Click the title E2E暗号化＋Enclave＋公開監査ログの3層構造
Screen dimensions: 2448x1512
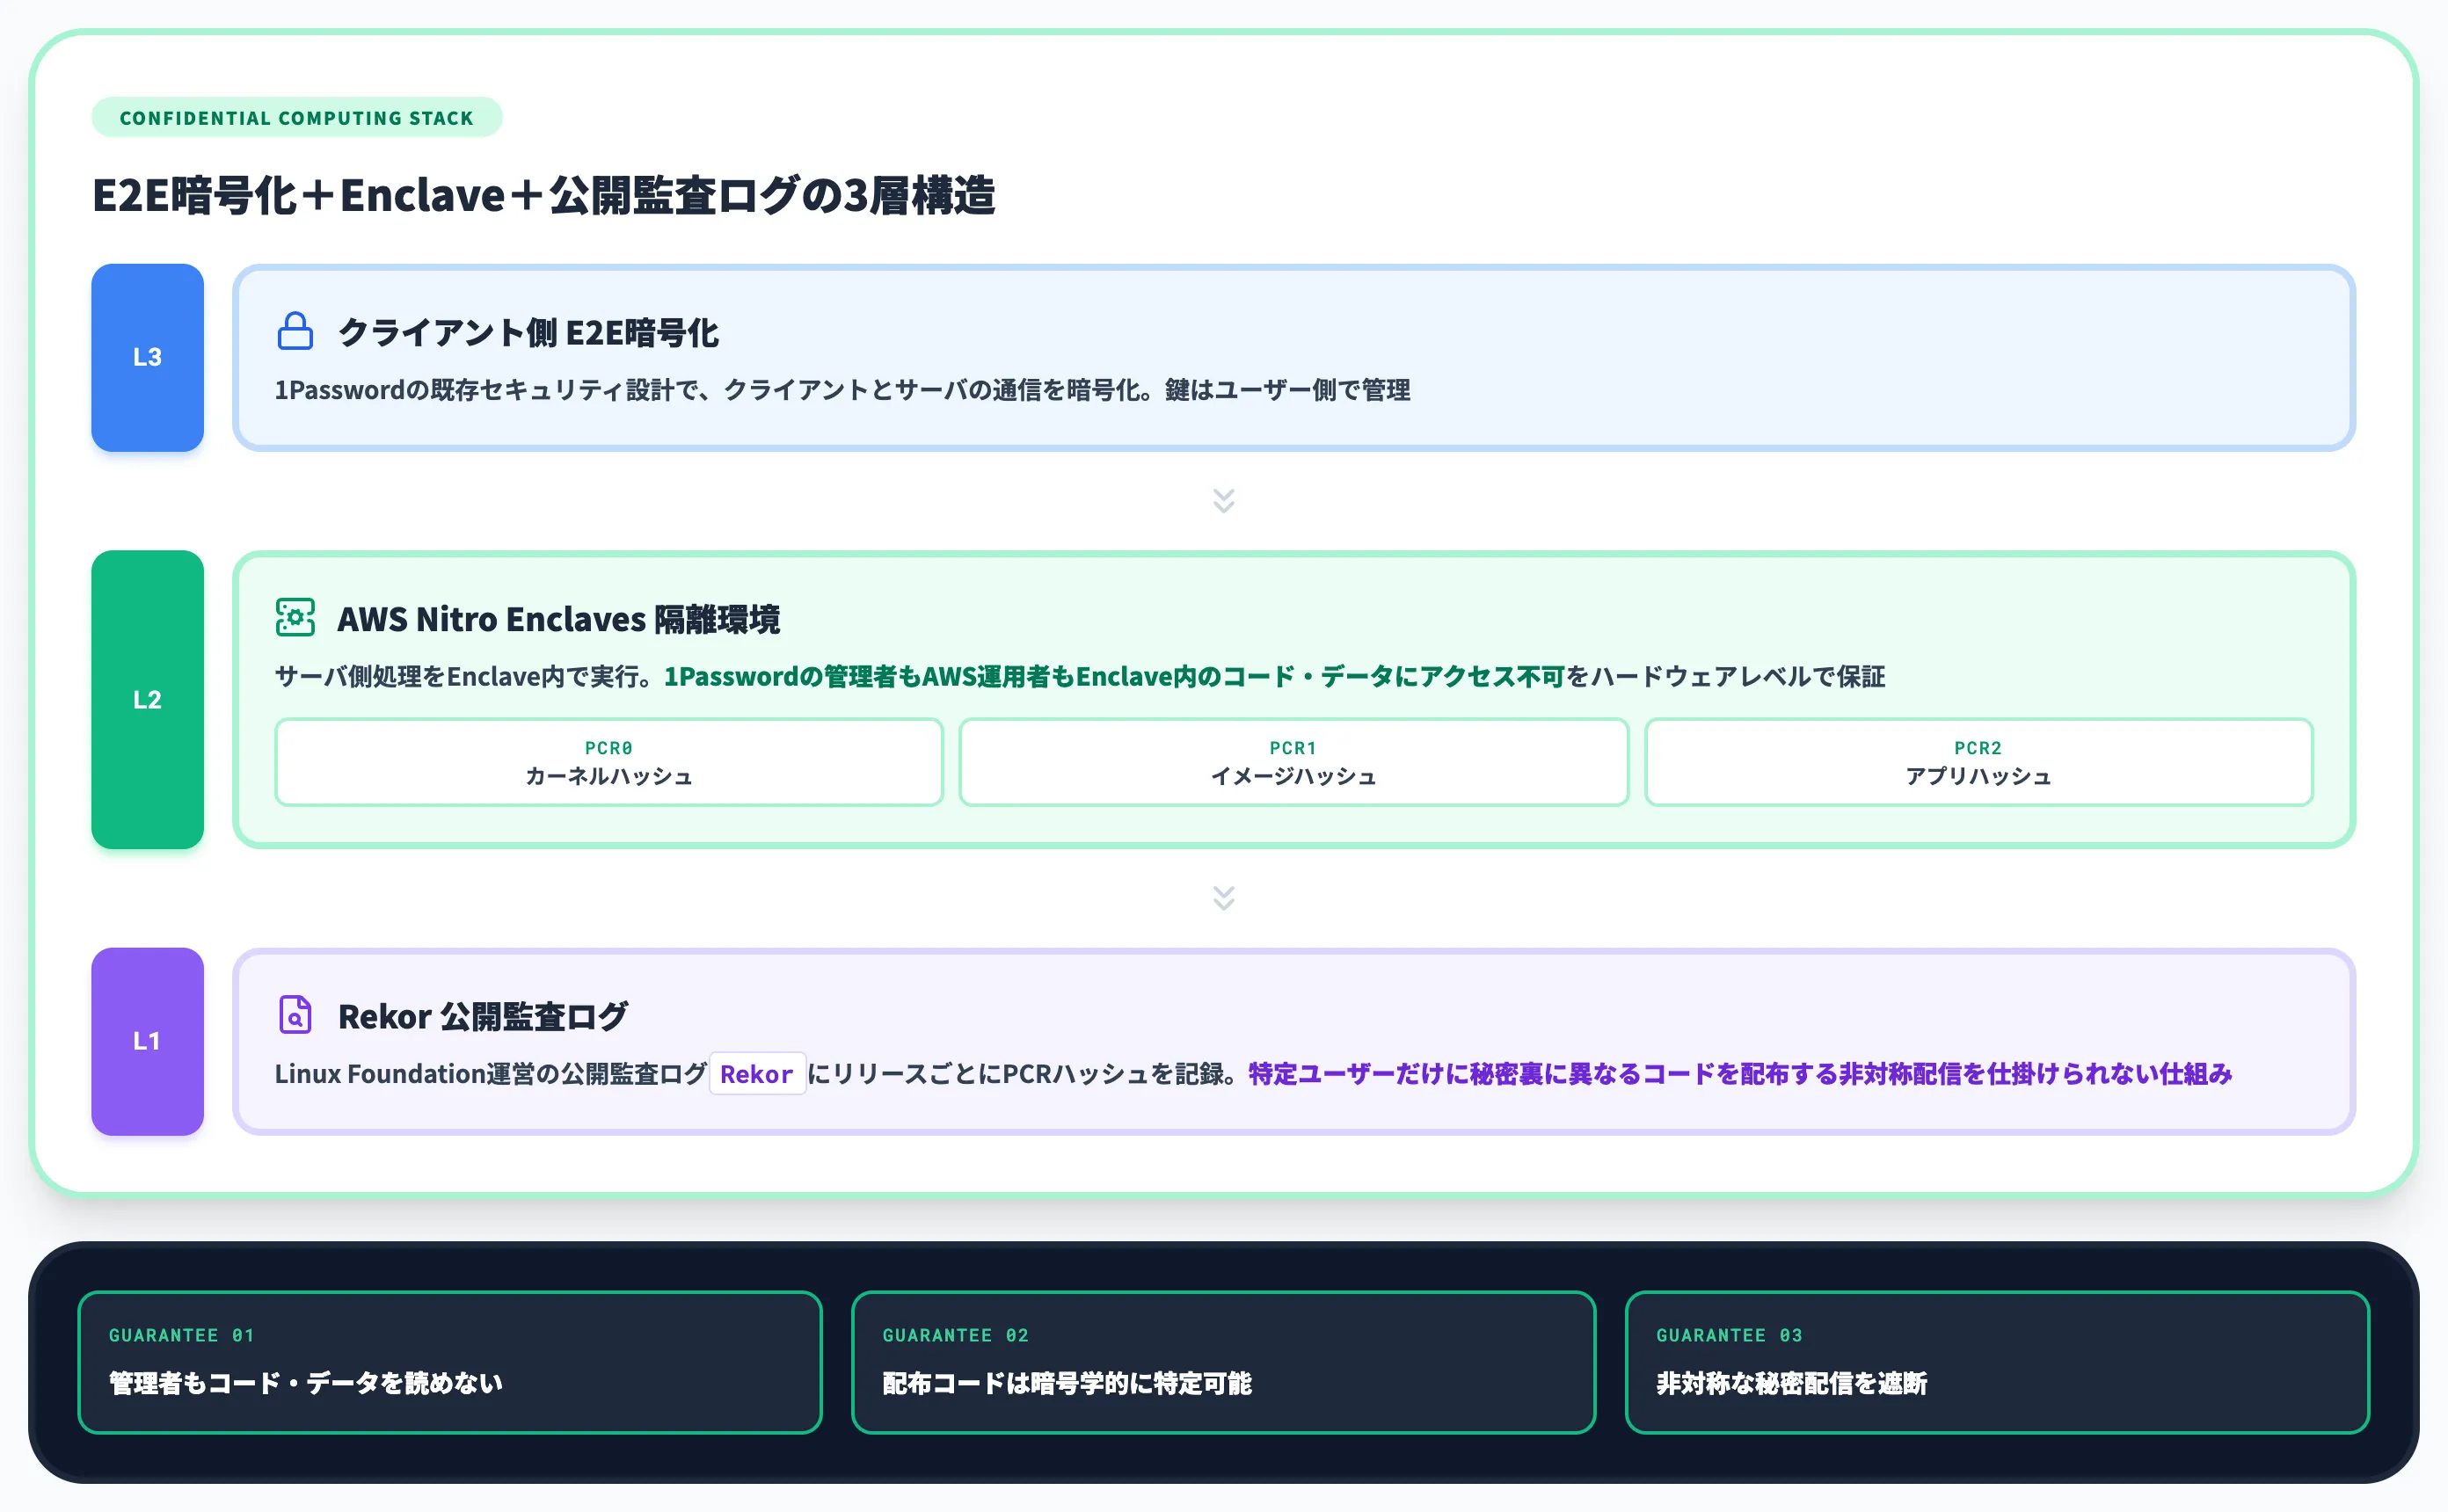tap(544, 195)
